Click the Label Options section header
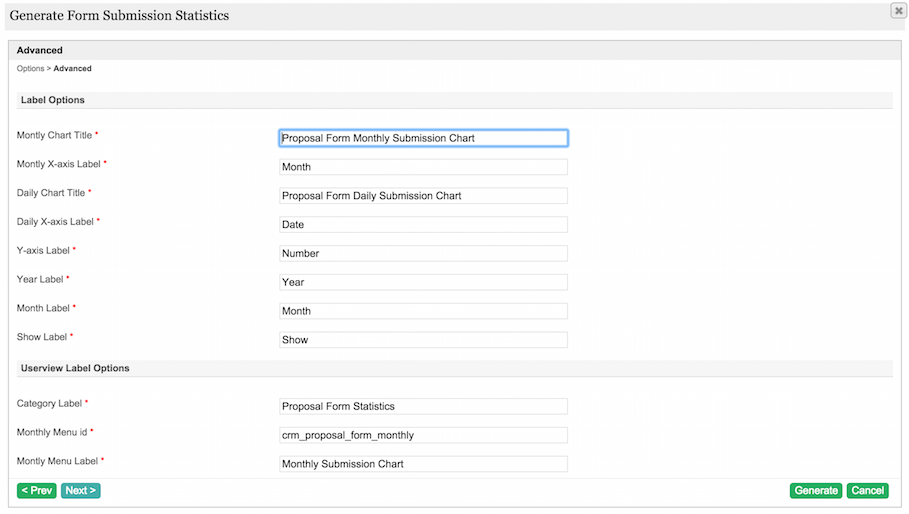The image size is (909, 514). pos(53,101)
